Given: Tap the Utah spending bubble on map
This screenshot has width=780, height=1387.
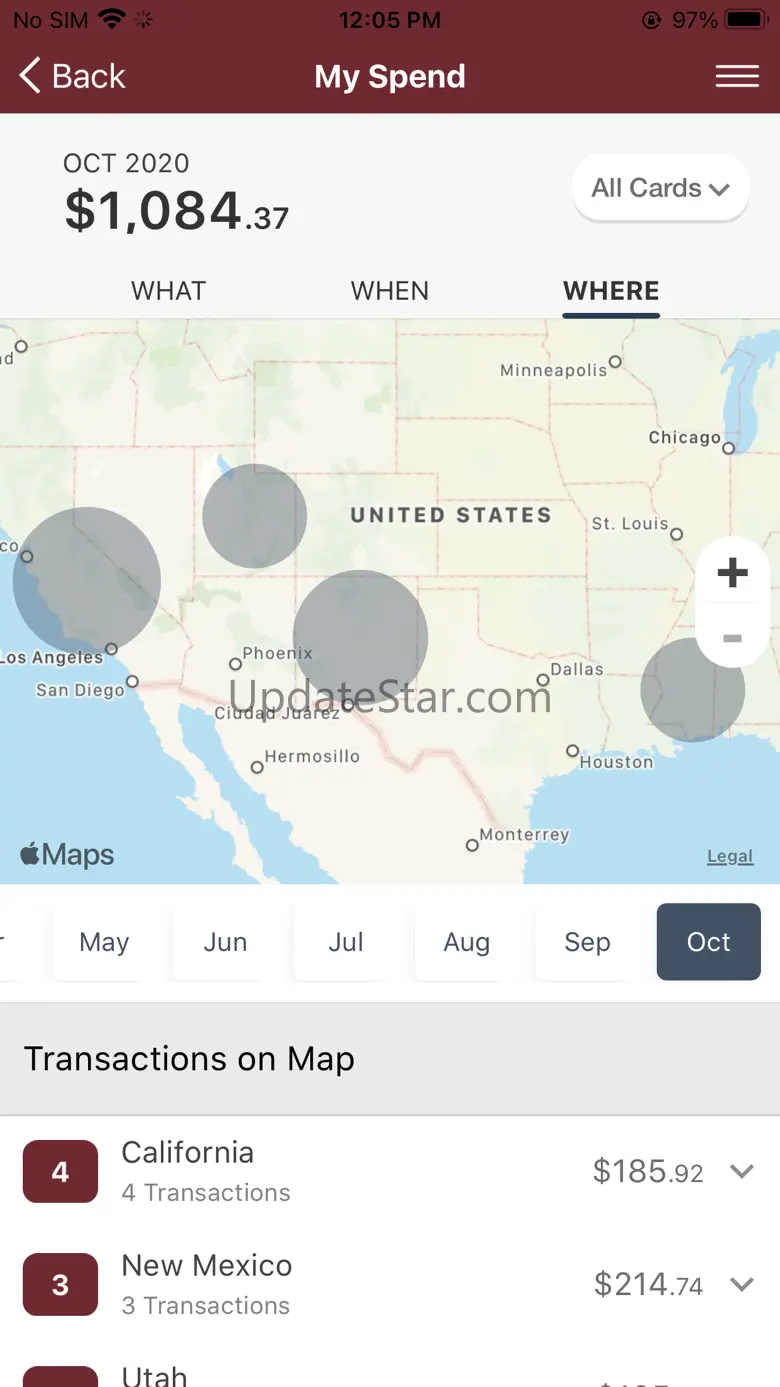Looking at the screenshot, I should click(255, 516).
